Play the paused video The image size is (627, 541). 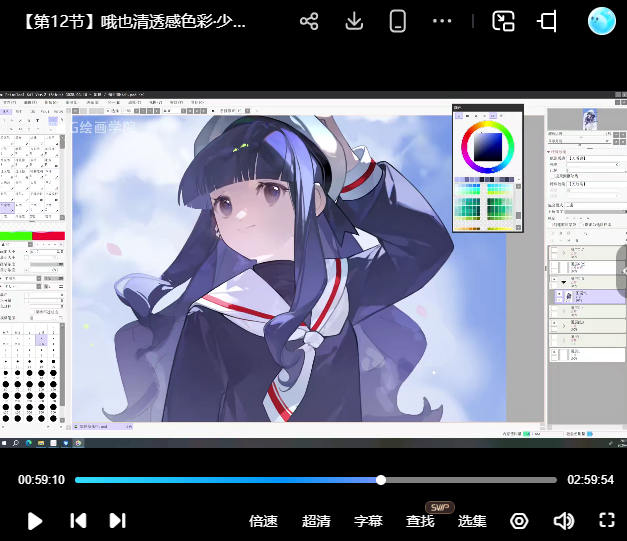pyautogui.click(x=35, y=521)
